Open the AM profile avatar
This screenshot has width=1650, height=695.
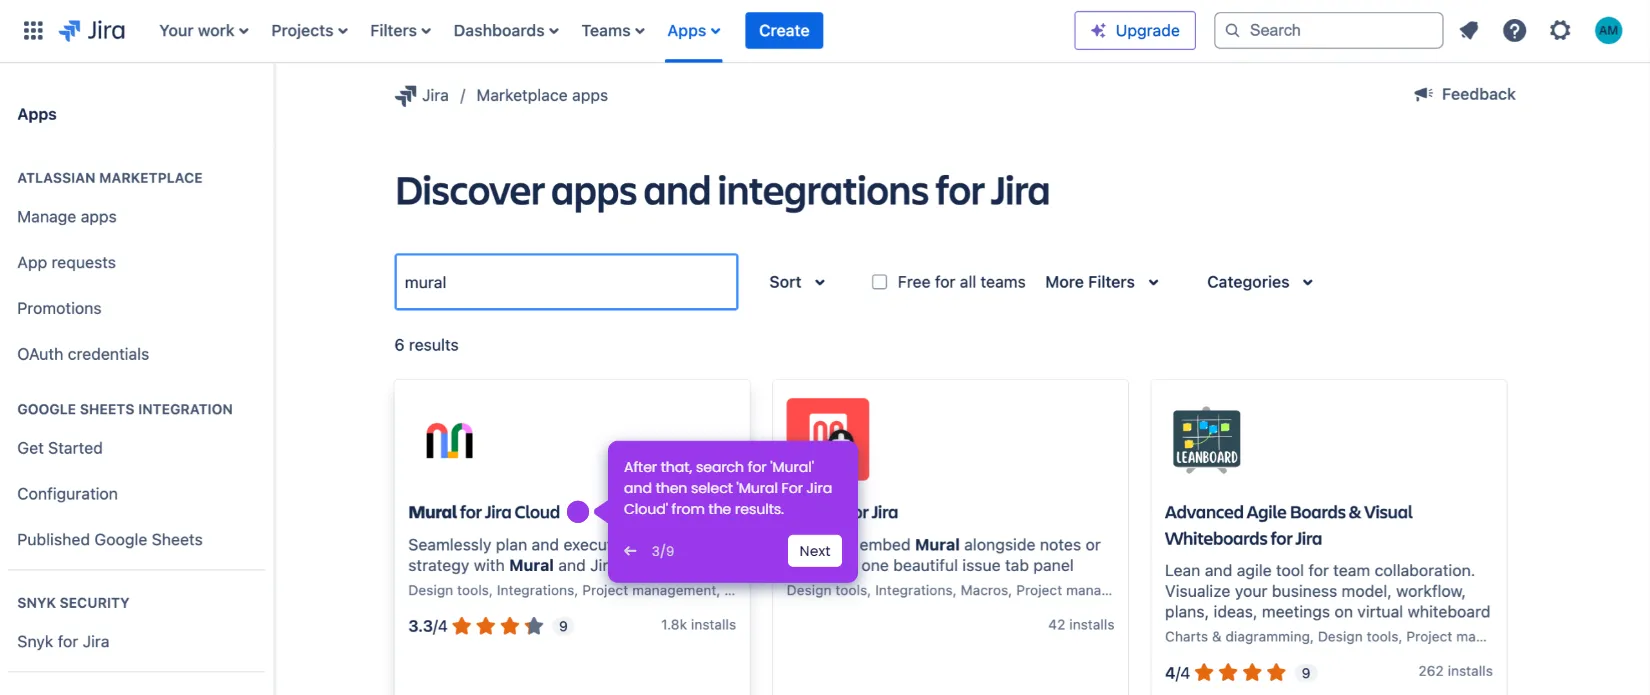(x=1608, y=31)
